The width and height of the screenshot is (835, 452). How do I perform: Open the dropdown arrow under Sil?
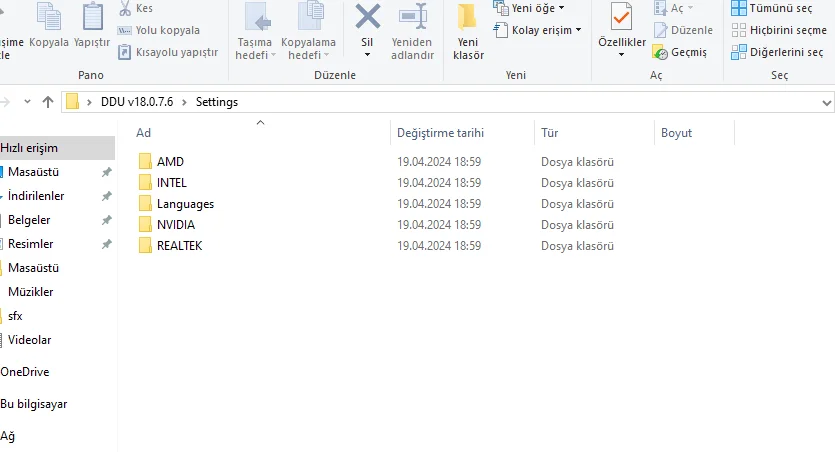367,55
